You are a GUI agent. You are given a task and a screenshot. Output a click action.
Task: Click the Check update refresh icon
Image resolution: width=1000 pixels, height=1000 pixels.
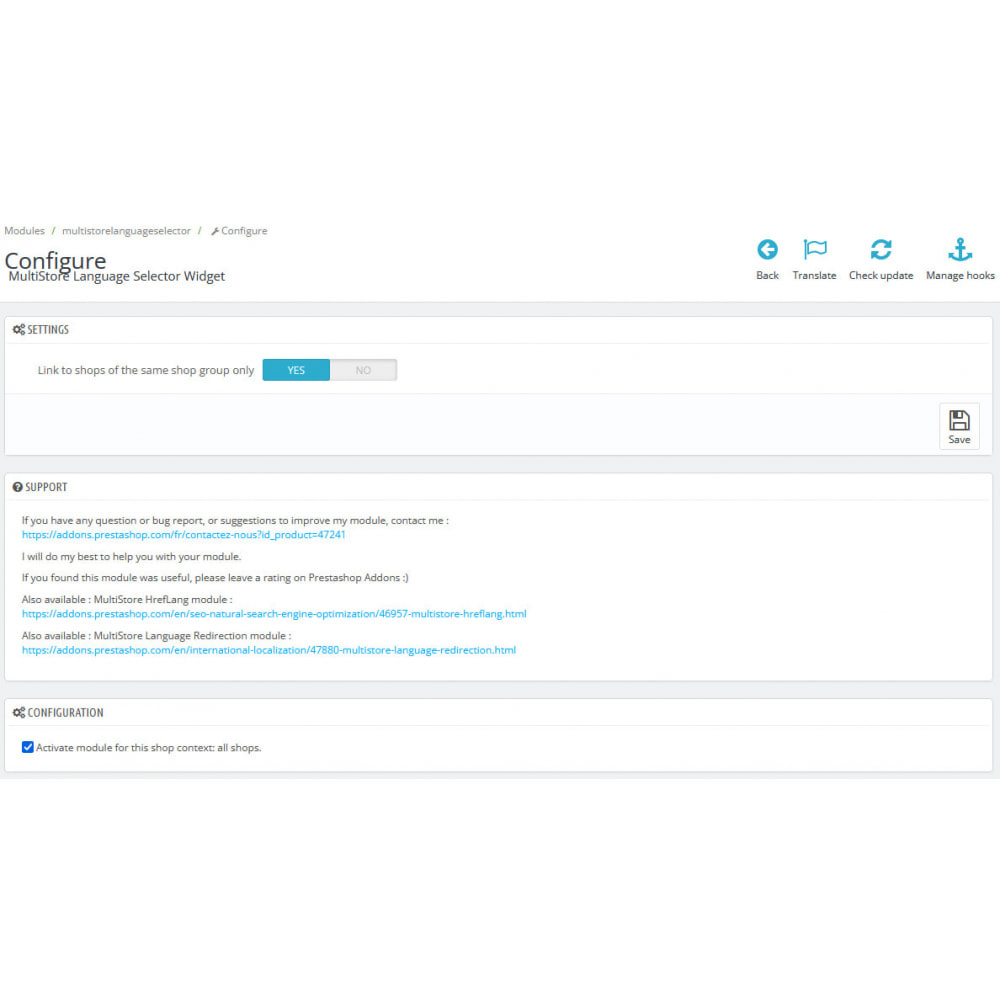click(881, 249)
